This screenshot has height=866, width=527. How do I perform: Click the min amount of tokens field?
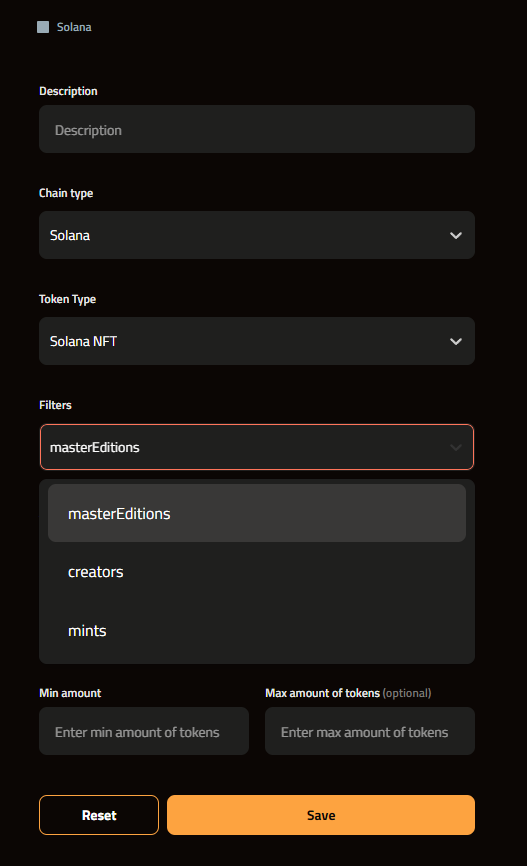click(x=144, y=731)
